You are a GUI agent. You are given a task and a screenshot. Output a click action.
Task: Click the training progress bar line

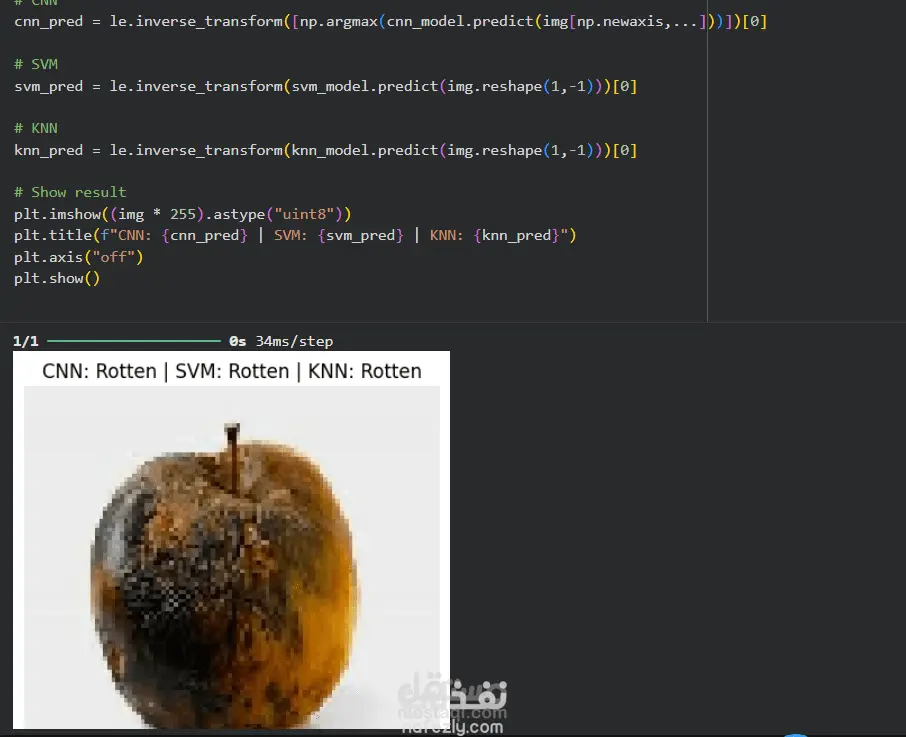pos(133,341)
